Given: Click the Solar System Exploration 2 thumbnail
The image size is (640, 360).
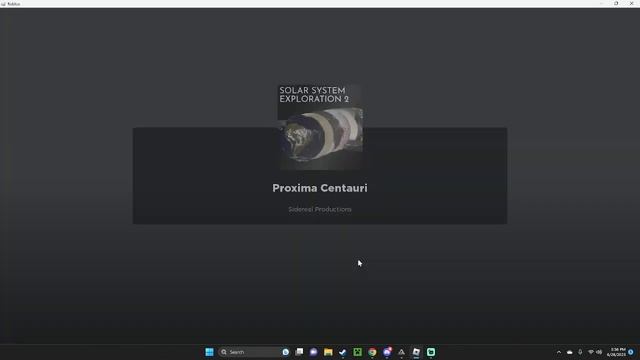Looking at the screenshot, I should (320, 127).
